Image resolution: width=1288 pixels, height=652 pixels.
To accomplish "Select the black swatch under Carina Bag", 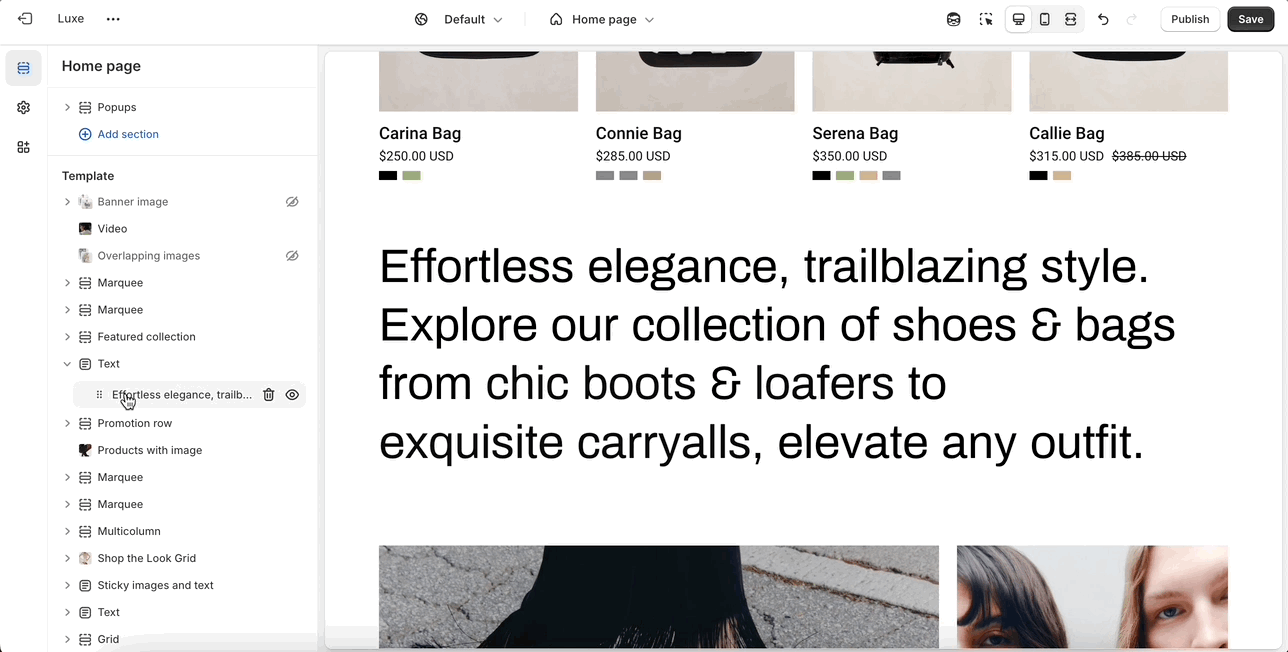I will tap(388, 176).
